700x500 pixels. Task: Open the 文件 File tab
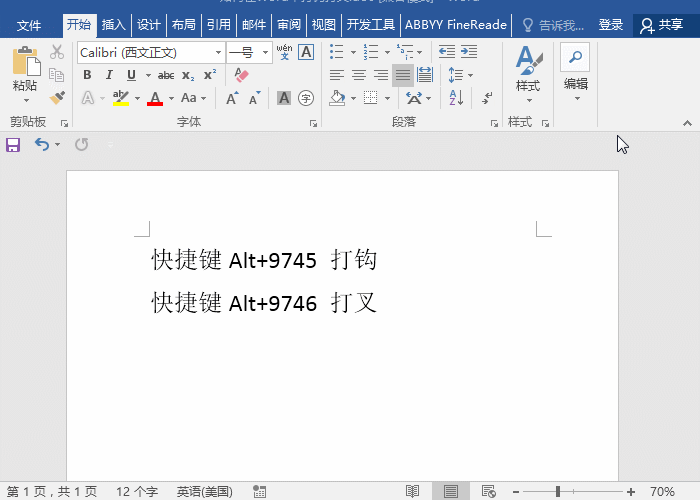coord(29,25)
